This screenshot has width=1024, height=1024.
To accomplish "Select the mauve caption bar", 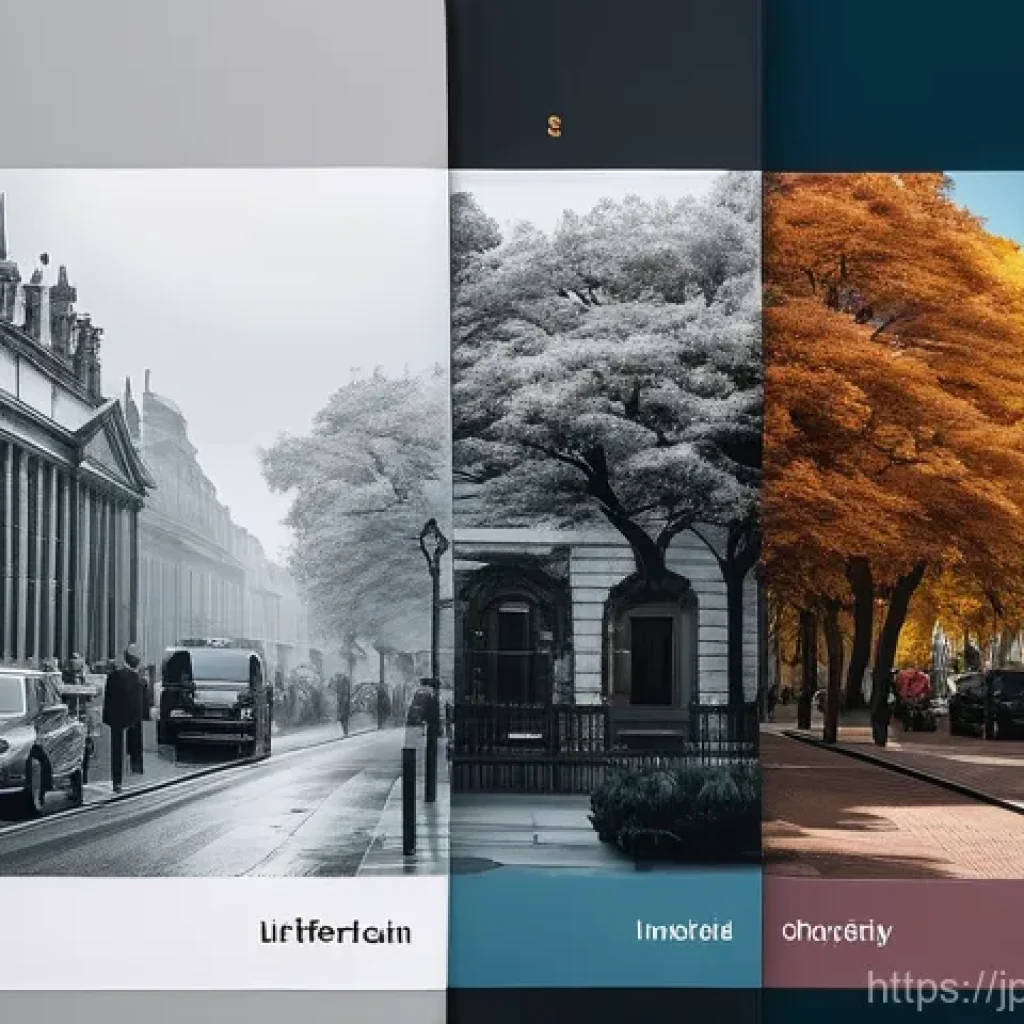I will point(893,933).
